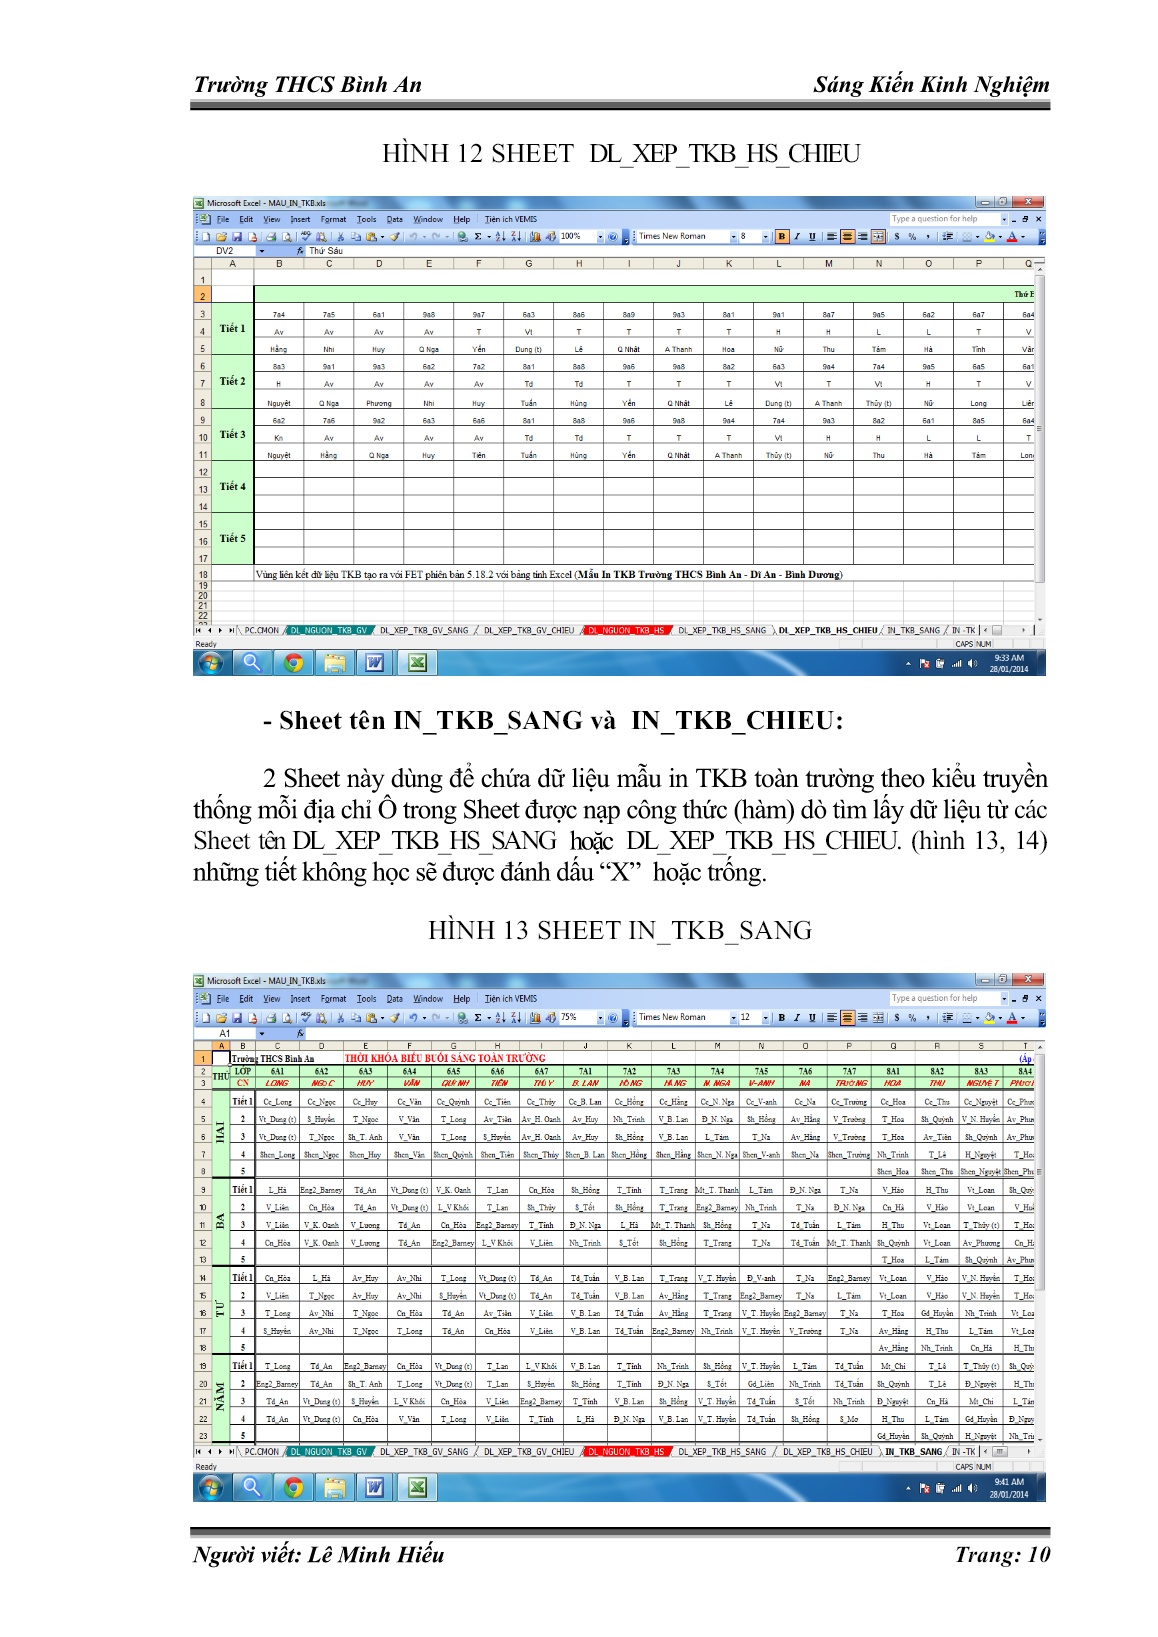Click Start button on upper screenshot's taskbar

tap(210, 662)
